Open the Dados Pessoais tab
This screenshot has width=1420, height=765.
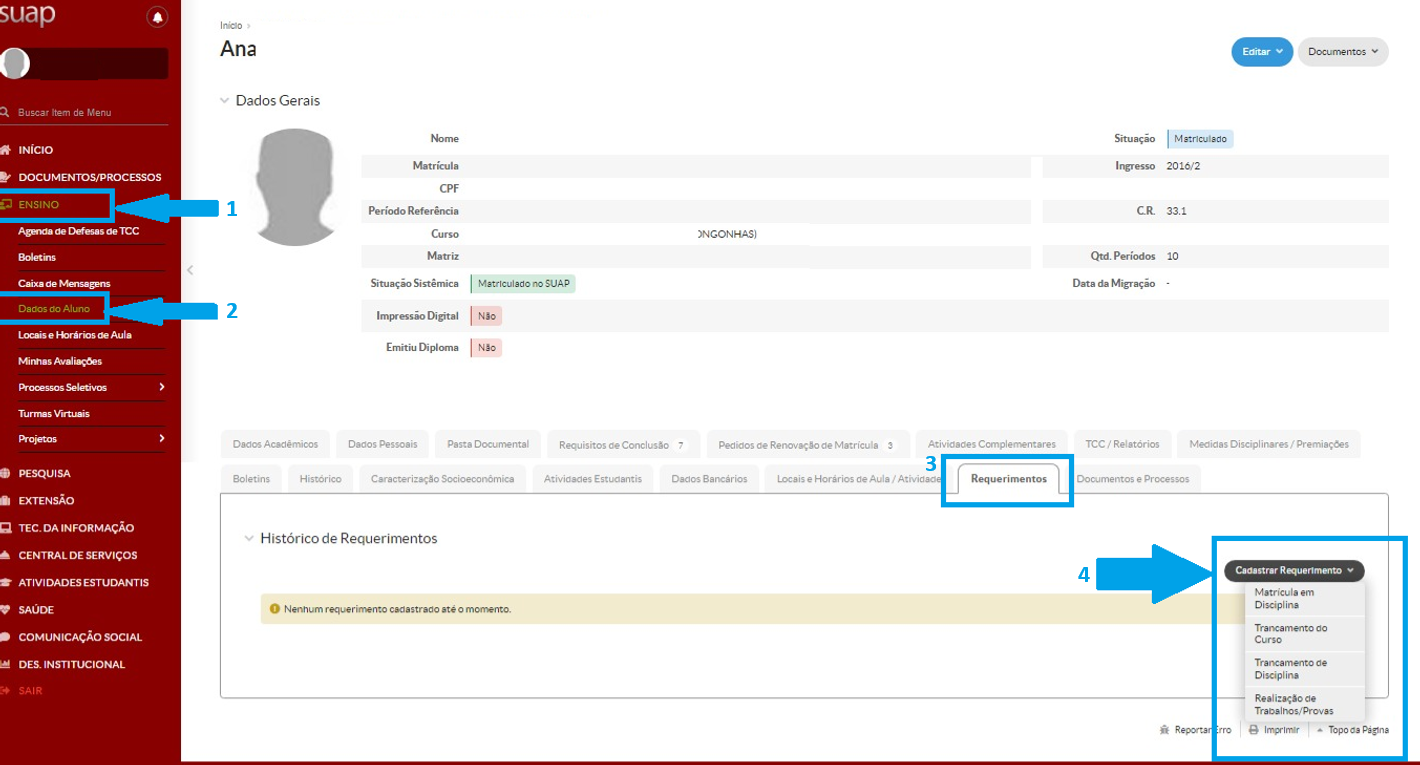tap(383, 444)
